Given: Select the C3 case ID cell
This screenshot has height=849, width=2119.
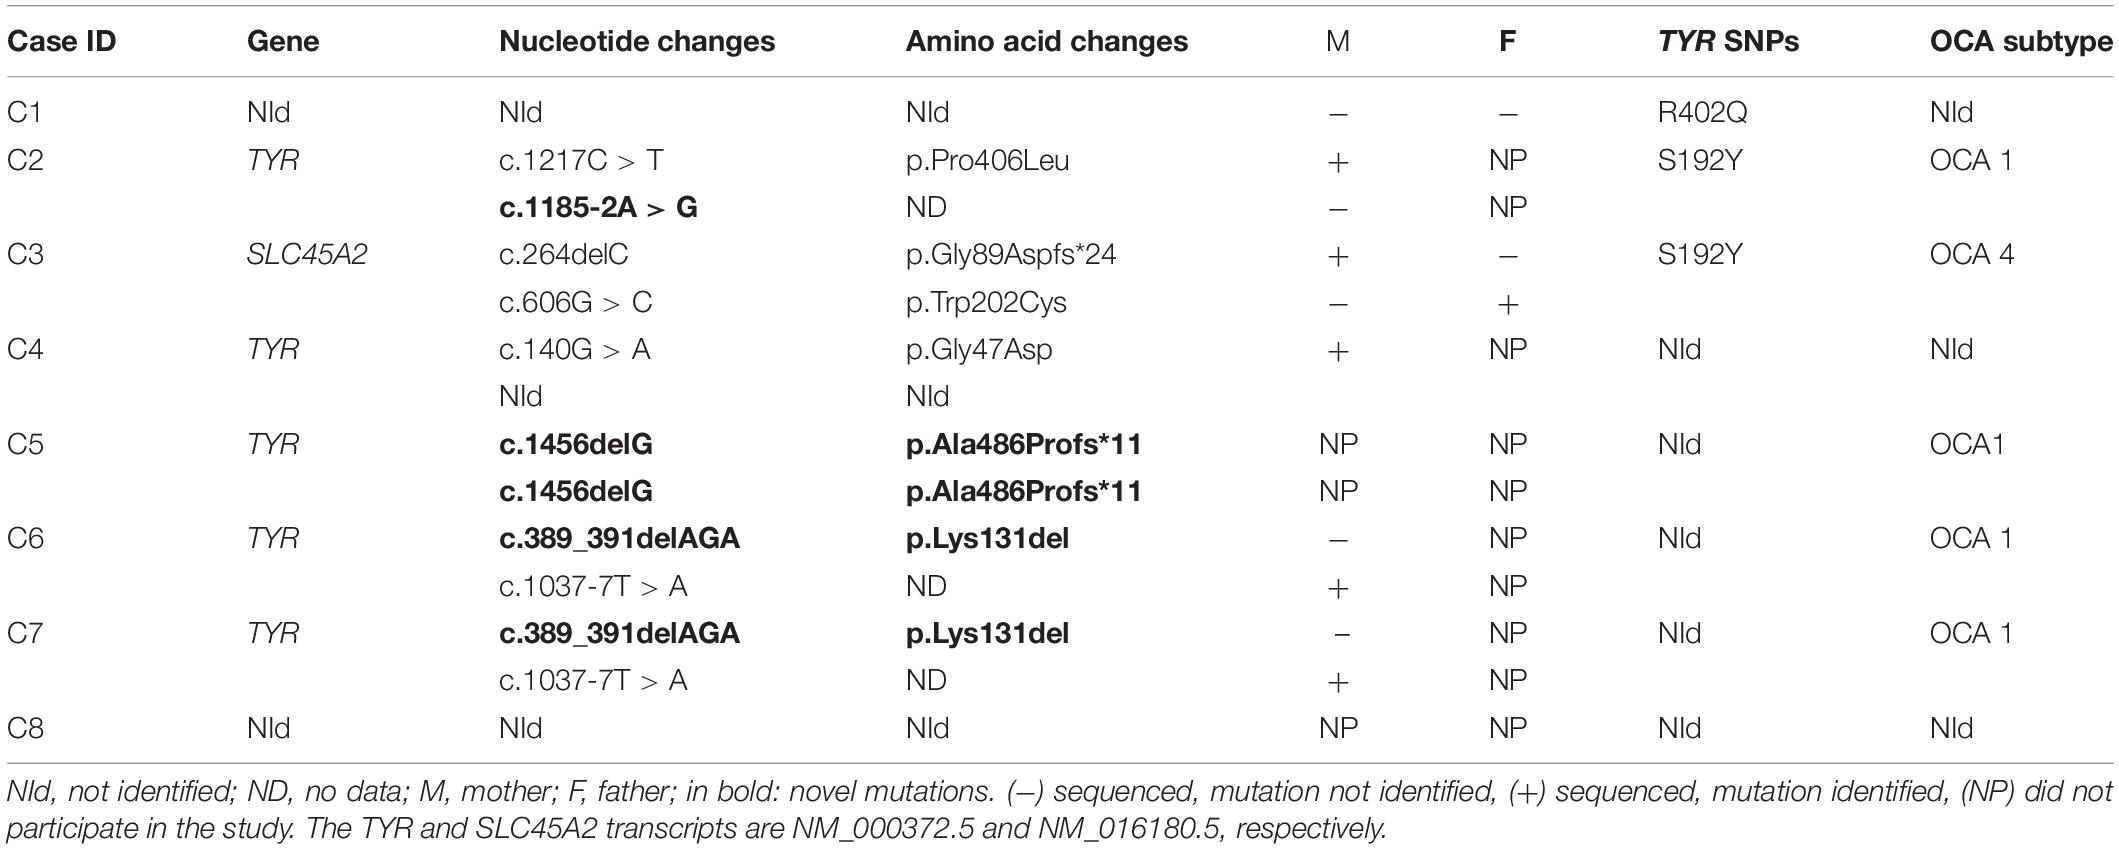Looking at the screenshot, I should point(25,254).
